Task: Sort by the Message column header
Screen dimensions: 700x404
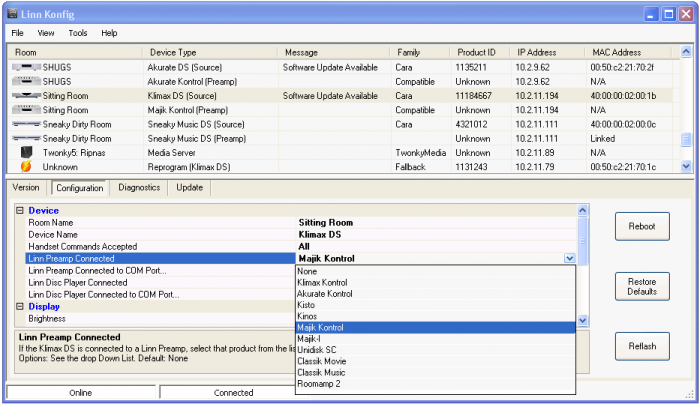Action: 333,52
